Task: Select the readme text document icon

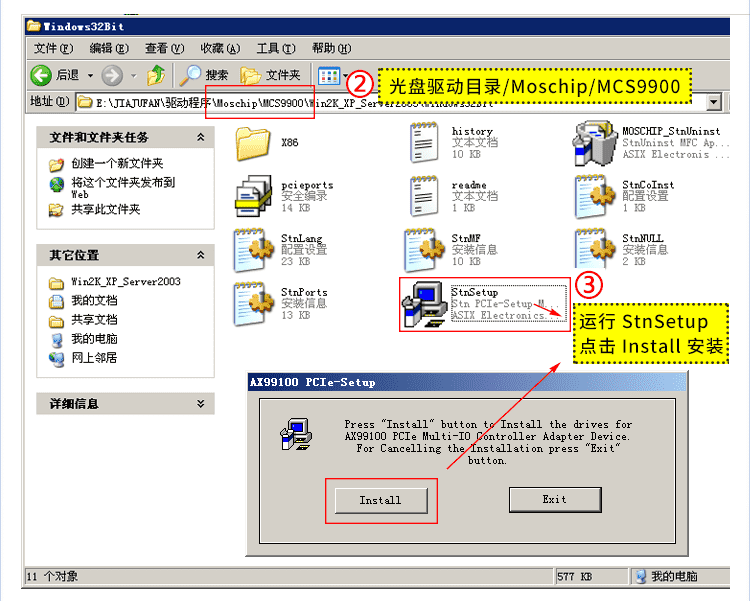Action: tap(424, 196)
